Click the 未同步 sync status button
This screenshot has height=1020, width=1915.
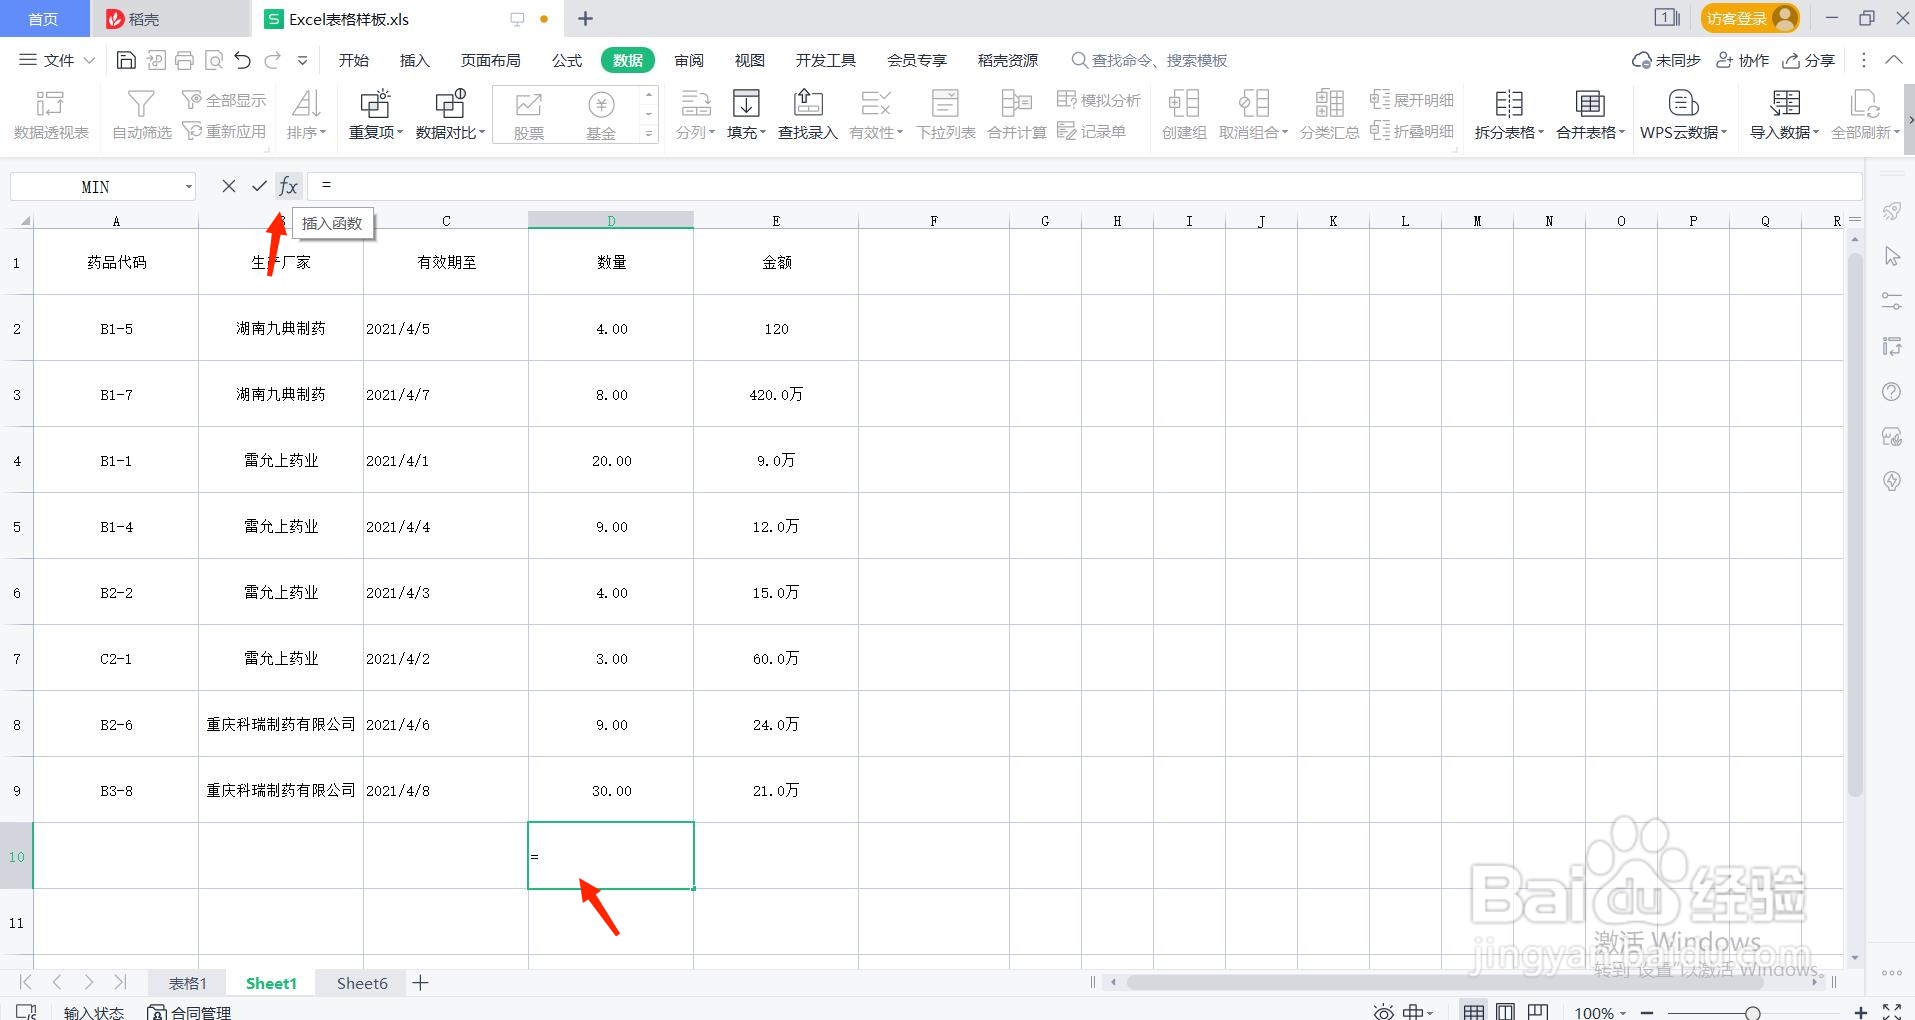1666,60
